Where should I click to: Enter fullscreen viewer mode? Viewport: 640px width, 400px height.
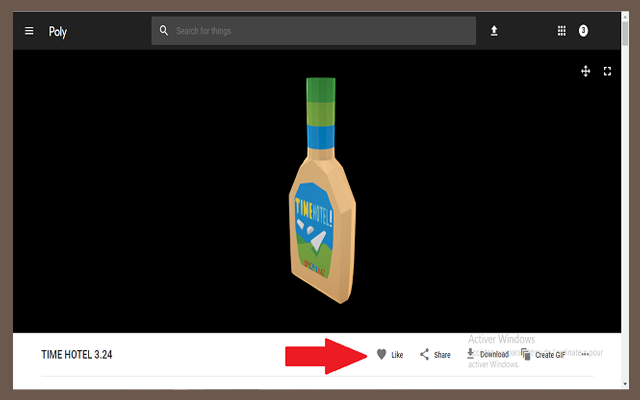(607, 71)
